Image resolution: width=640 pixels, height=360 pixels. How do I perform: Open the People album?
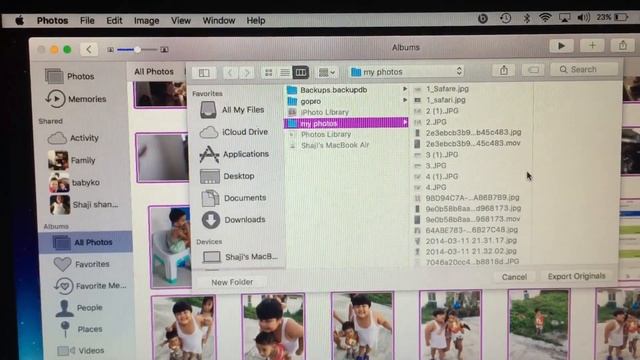point(79,308)
